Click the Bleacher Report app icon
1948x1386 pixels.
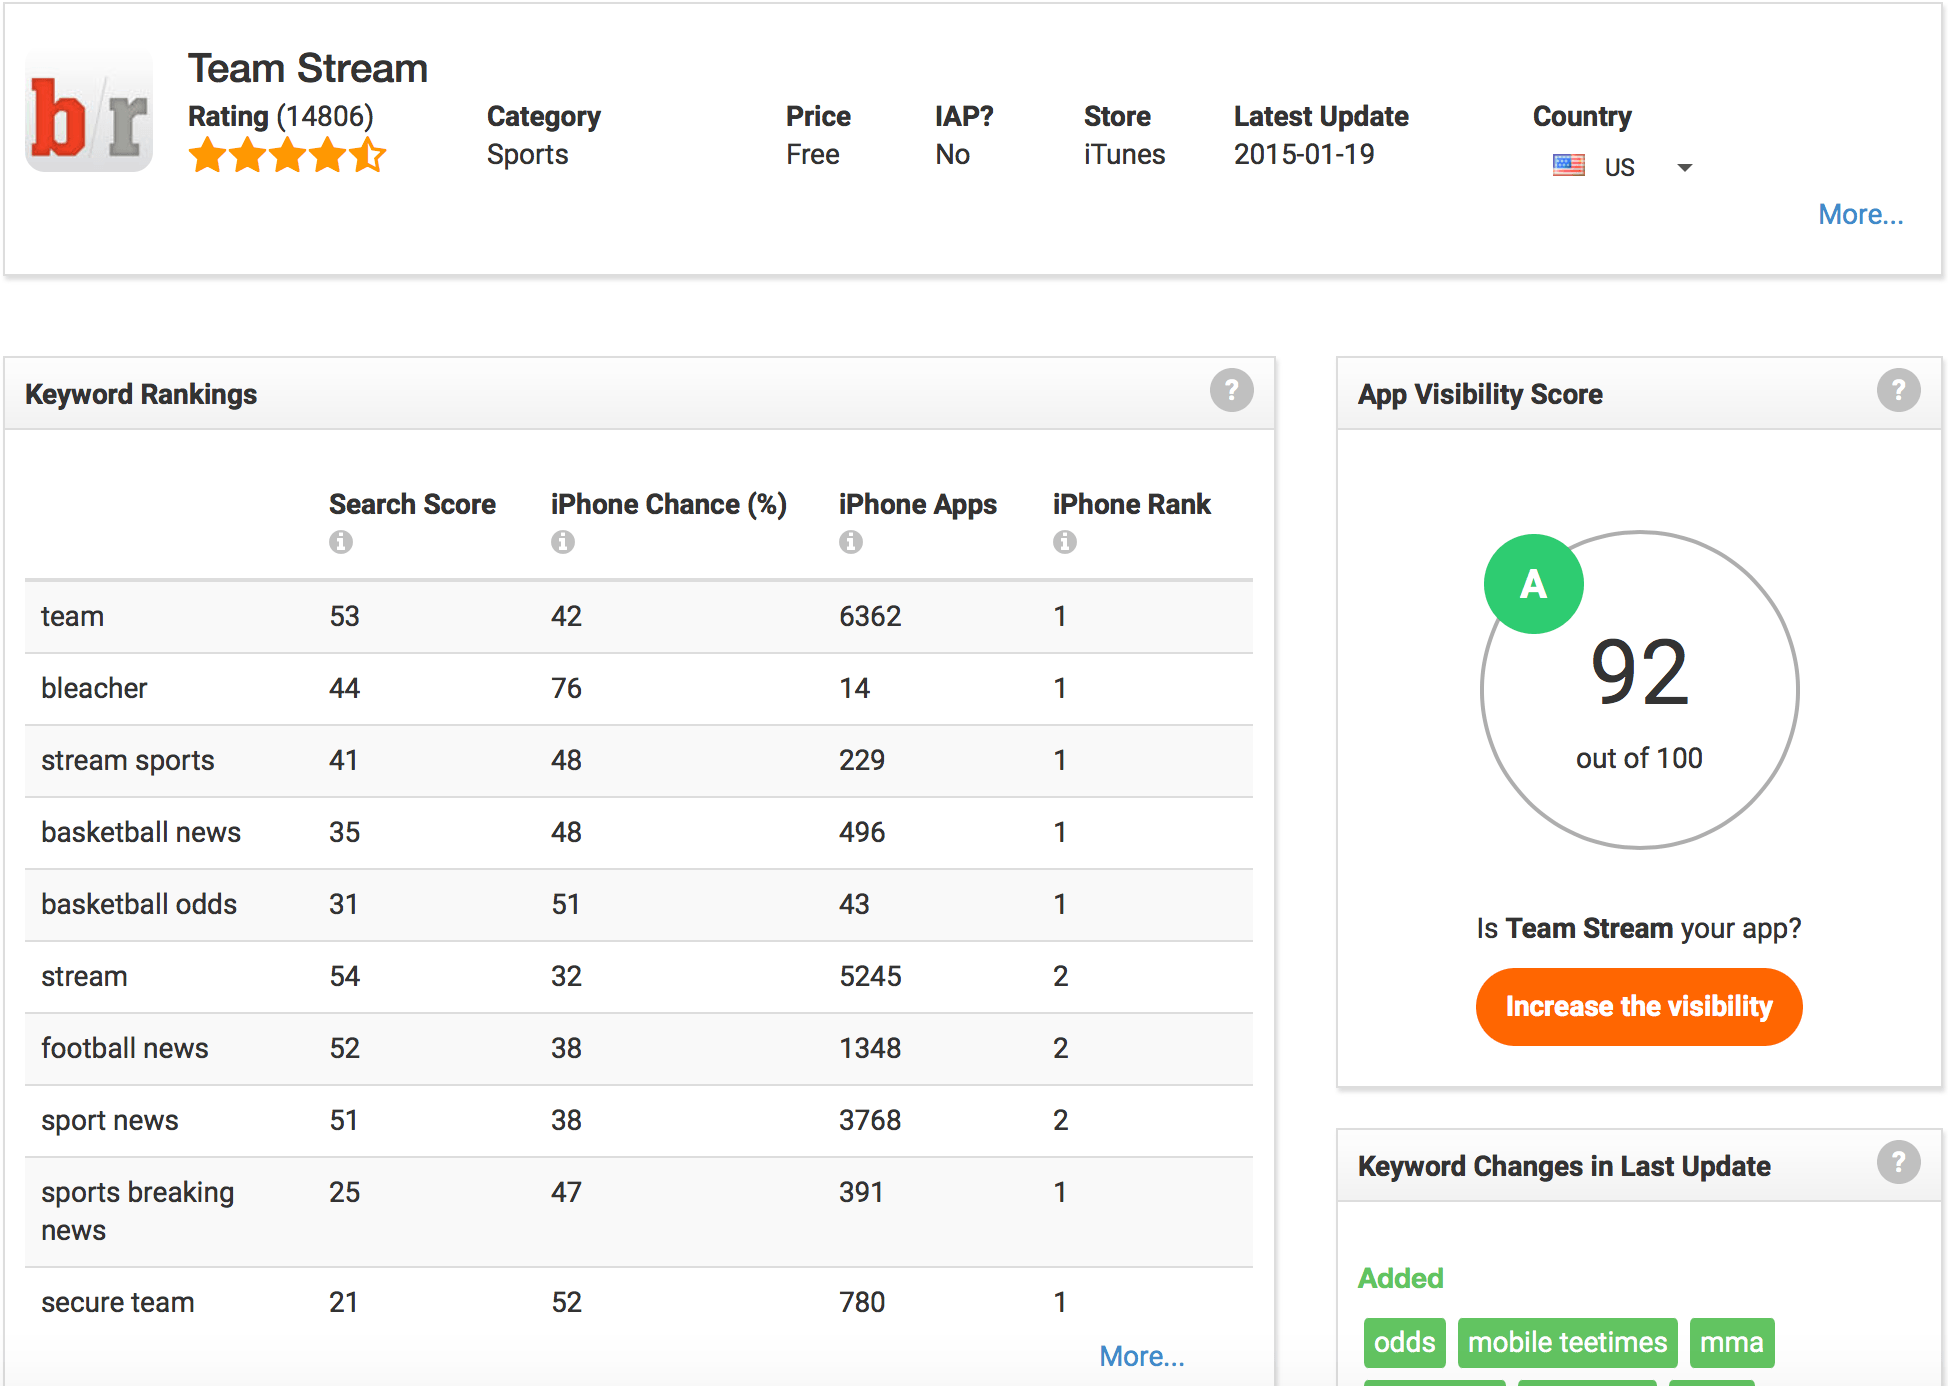[89, 111]
